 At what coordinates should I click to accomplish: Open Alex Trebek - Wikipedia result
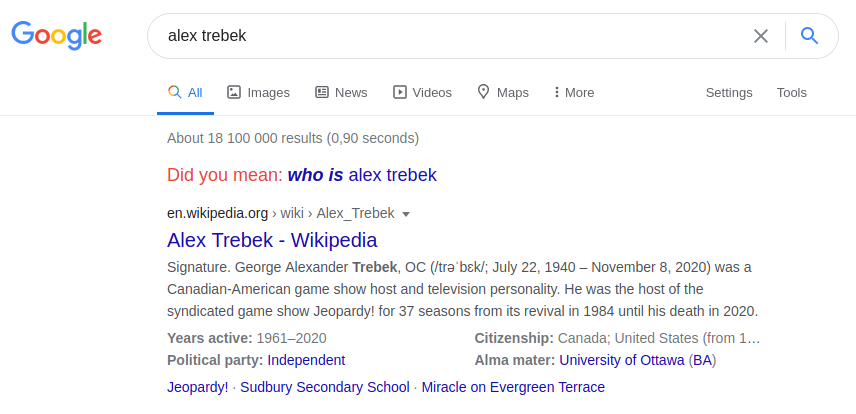tap(272, 240)
